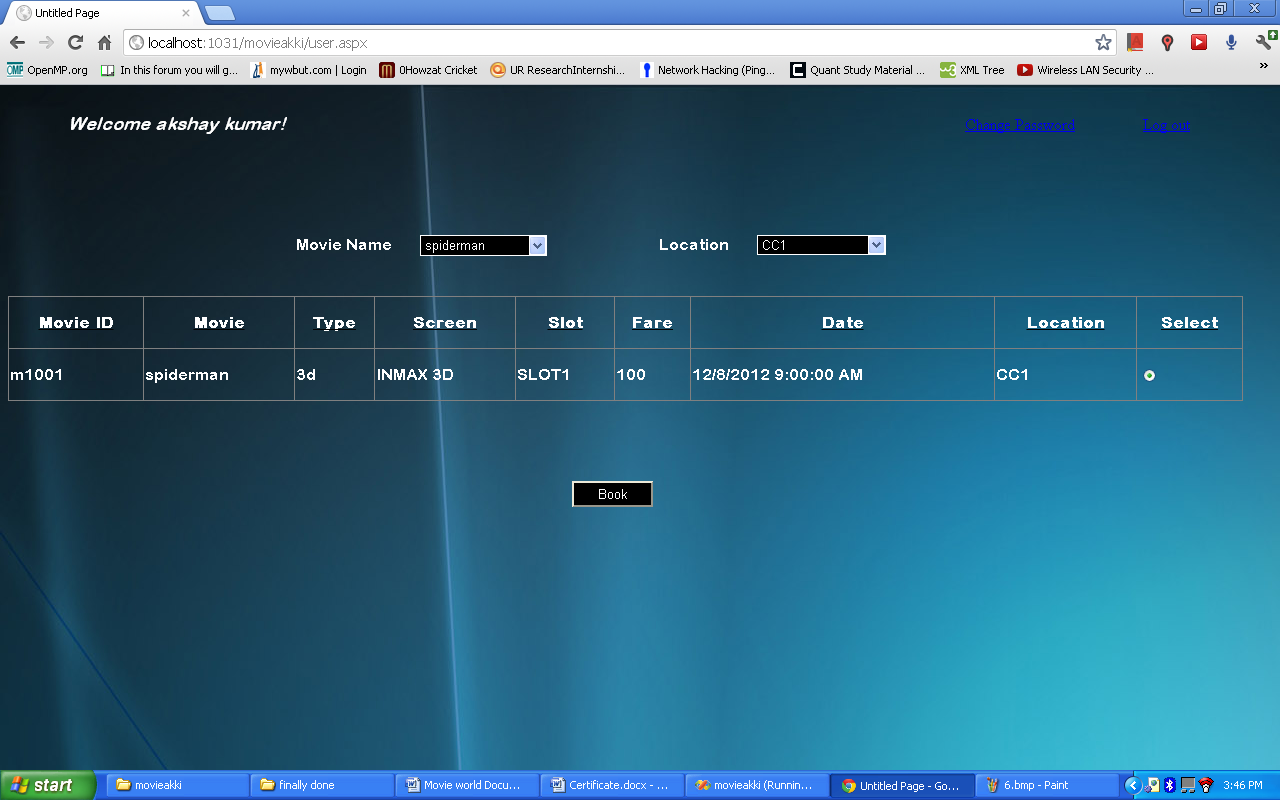Viewport: 1280px width, 800px height.
Task: Click the Change Password link
Action: tap(1020, 125)
